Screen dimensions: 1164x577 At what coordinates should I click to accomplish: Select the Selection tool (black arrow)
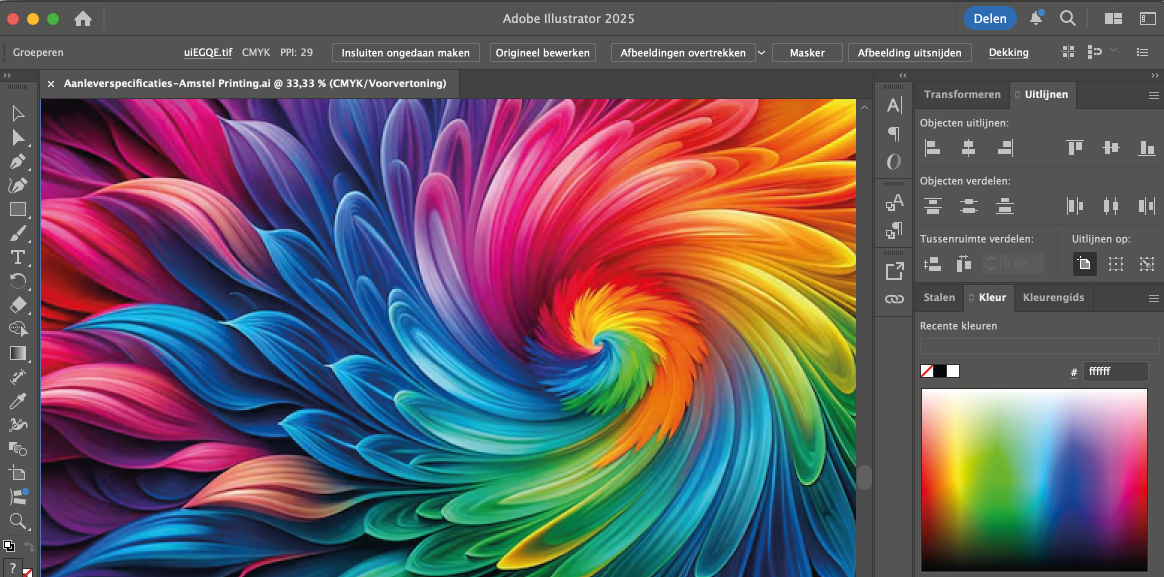click(19, 114)
